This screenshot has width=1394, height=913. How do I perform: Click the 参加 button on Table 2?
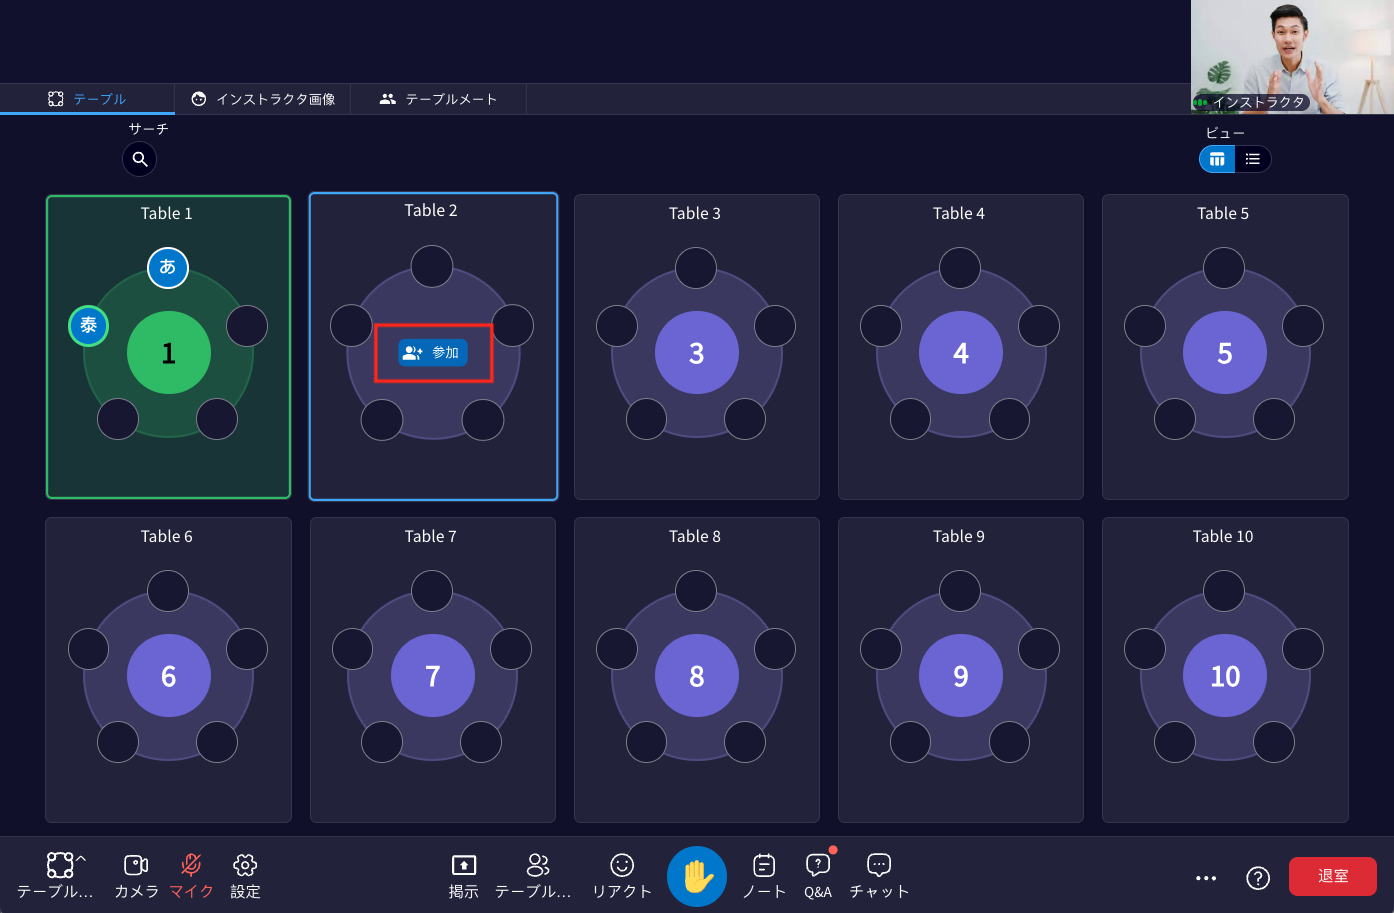[433, 353]
